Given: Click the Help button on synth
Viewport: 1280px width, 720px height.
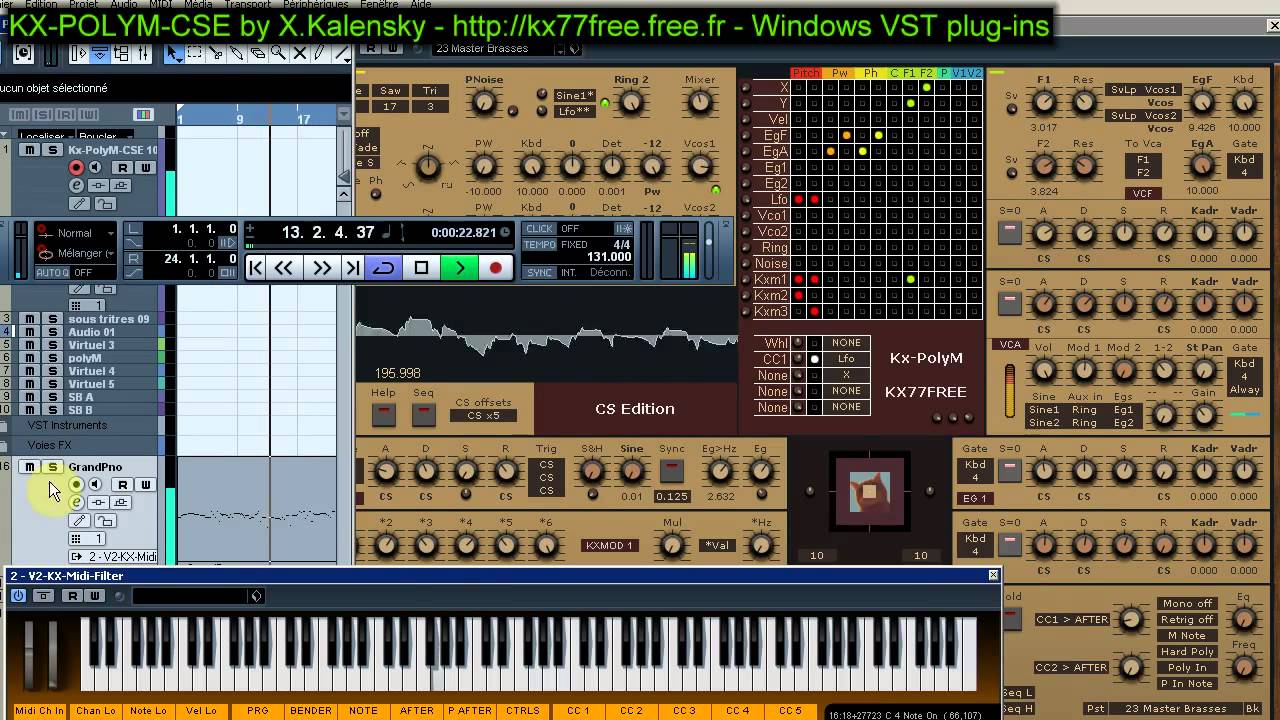Looking at the screenshot, I should 384,413.
